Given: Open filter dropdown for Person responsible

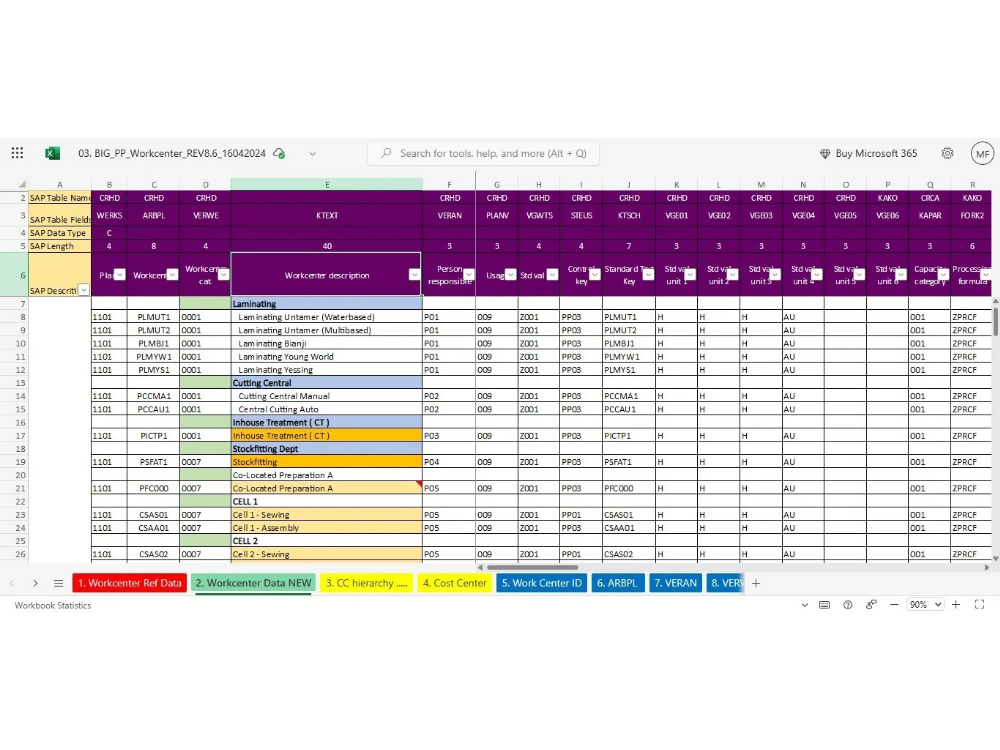Looking at the screenshot, I should (469, 275).
